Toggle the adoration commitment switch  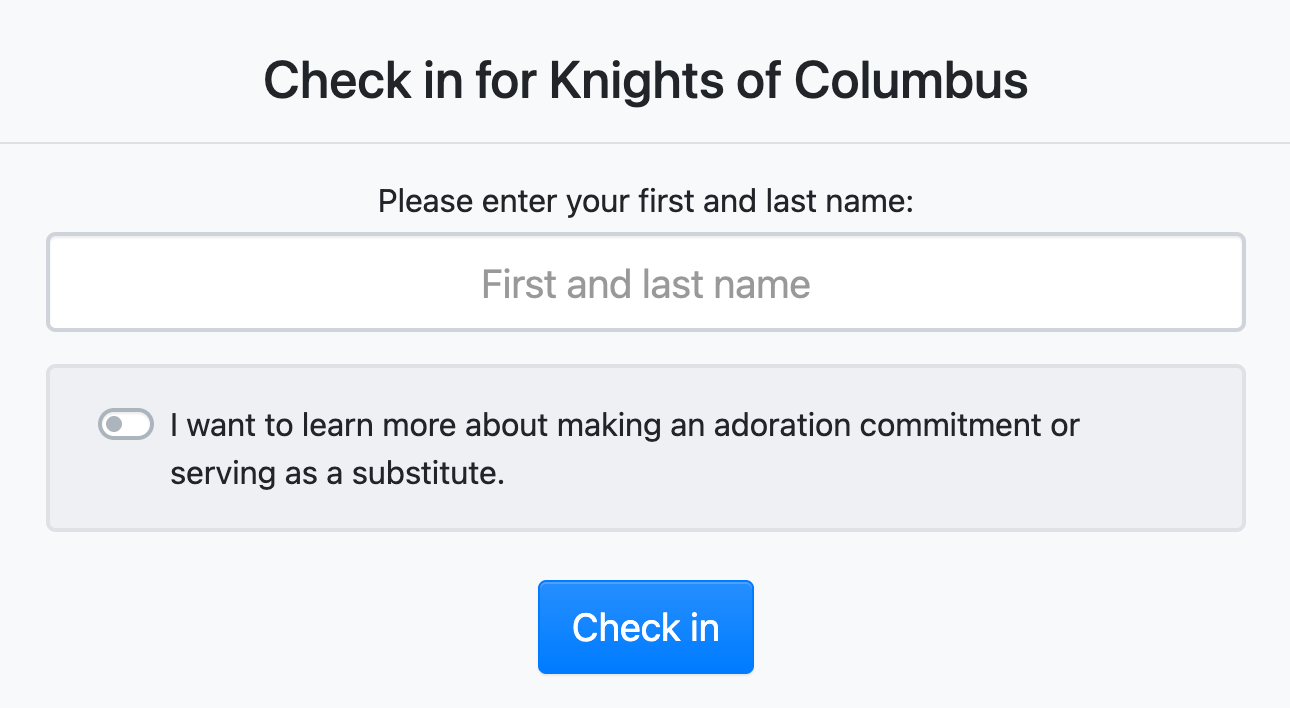126,425
